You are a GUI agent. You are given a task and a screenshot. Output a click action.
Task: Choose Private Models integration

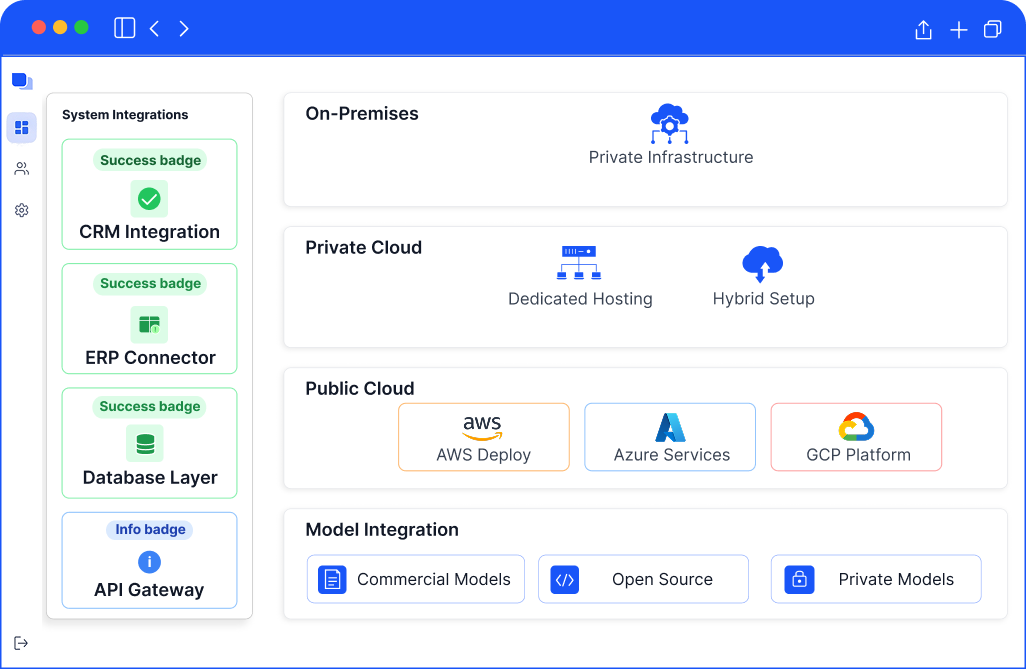pos(876,579)
